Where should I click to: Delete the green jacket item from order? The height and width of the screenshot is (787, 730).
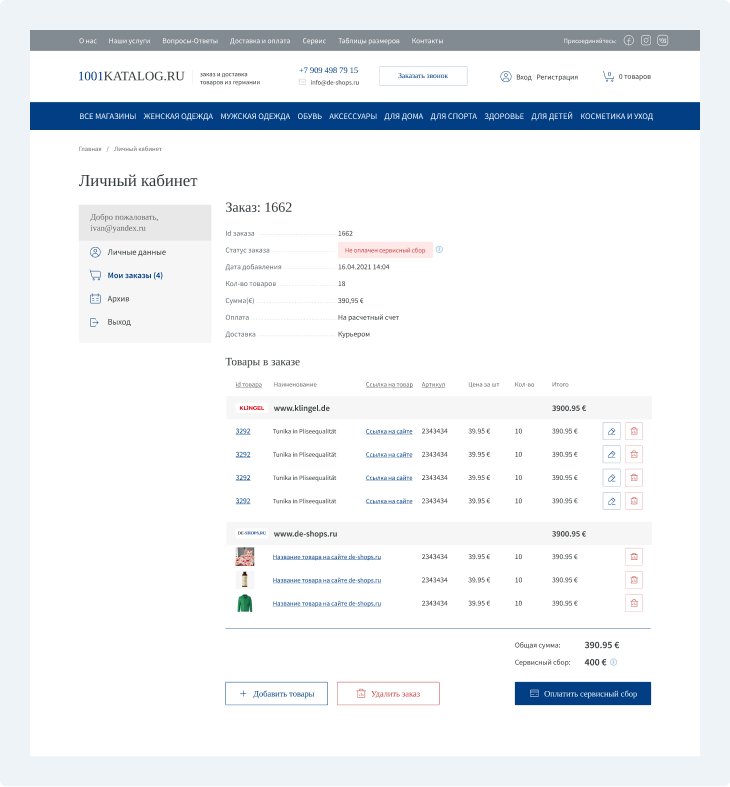coord(634,603)
